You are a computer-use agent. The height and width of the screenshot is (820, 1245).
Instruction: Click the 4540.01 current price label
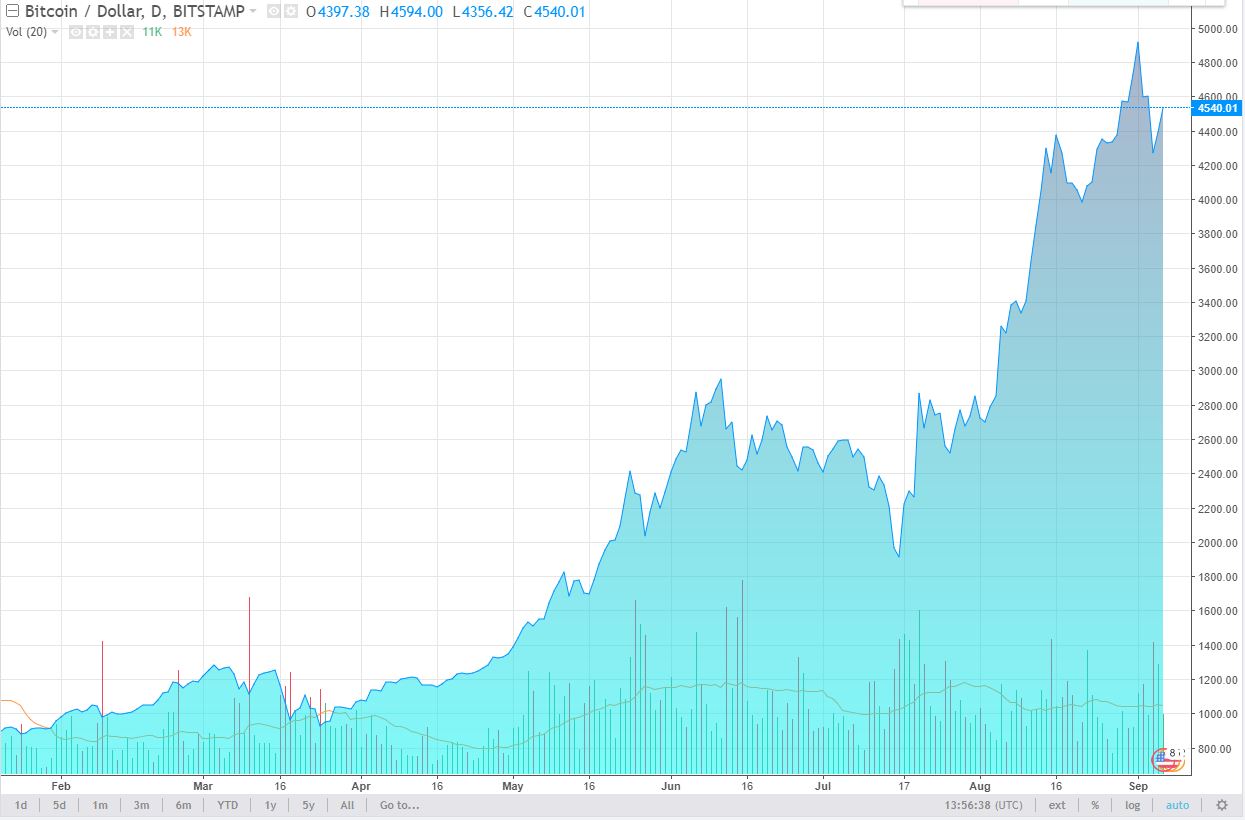(x=1217, y=108)
